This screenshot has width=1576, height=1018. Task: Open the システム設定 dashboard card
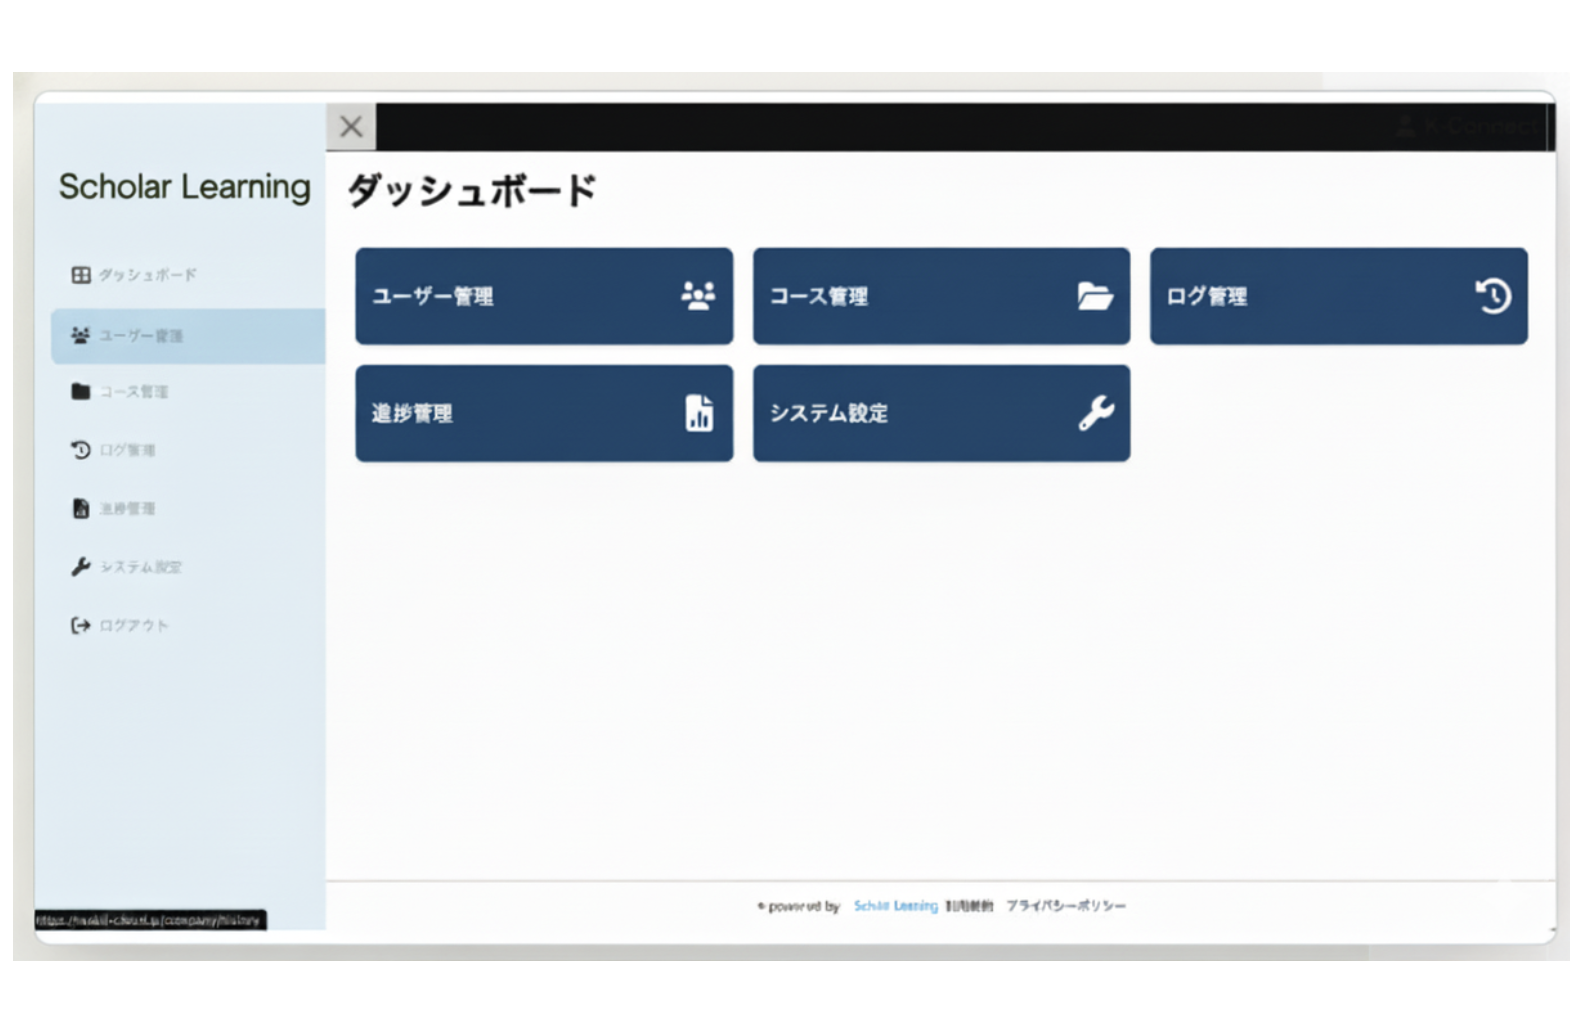[940, 413]
